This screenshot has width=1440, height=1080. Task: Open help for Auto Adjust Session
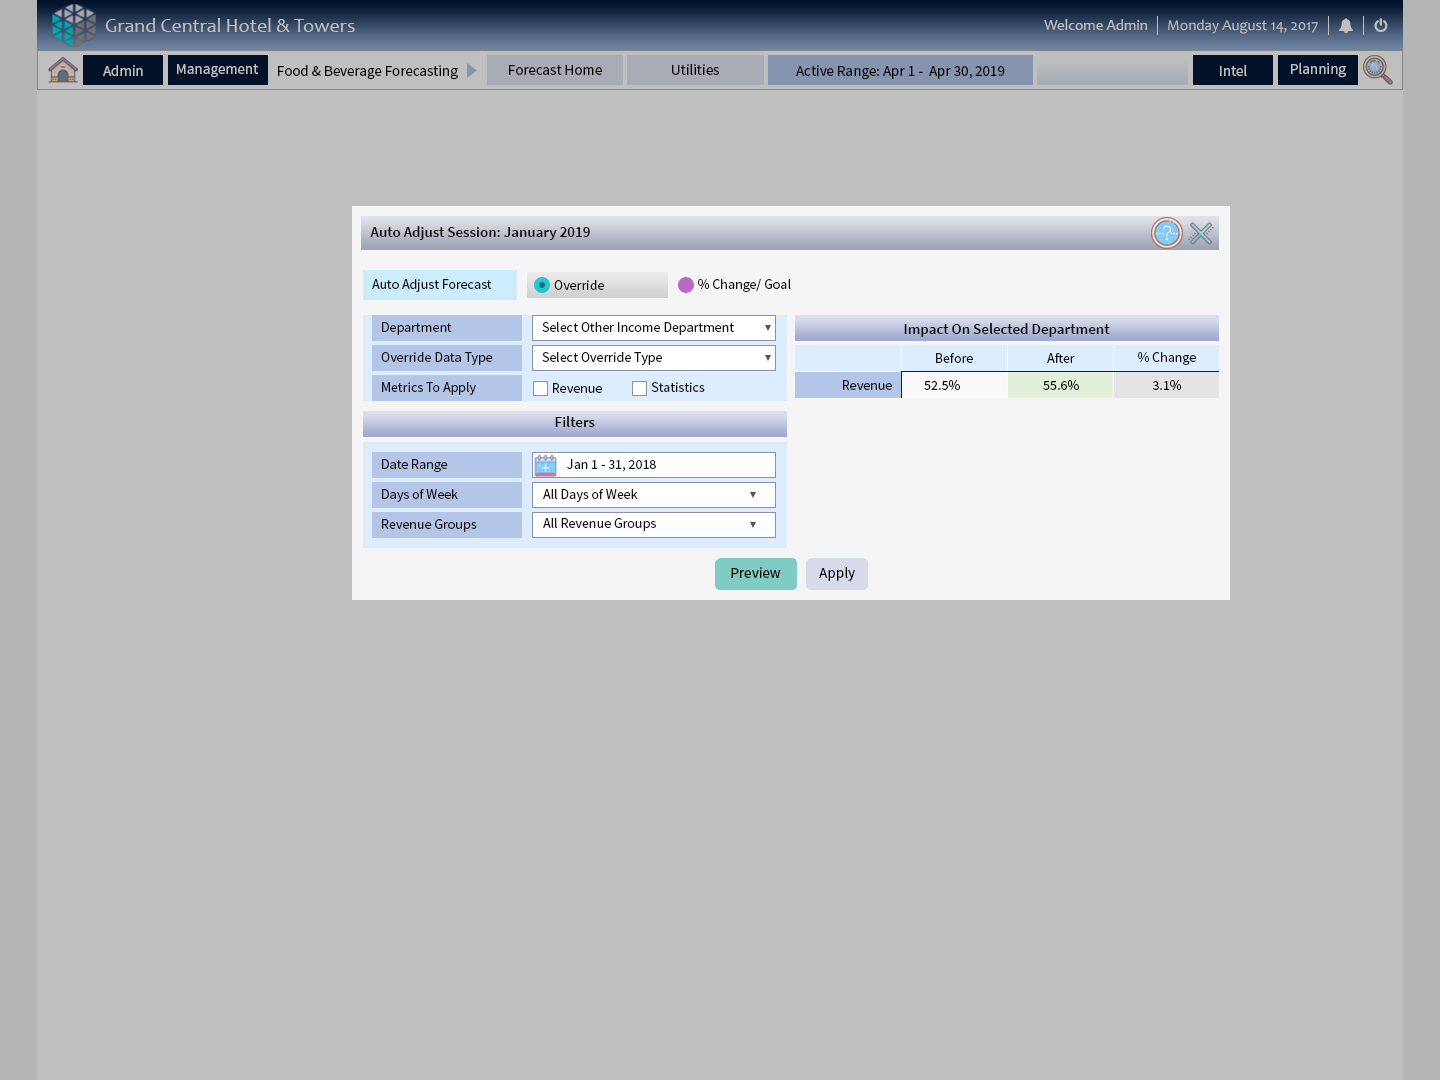pyautogui.click(x=1166, y=233)
